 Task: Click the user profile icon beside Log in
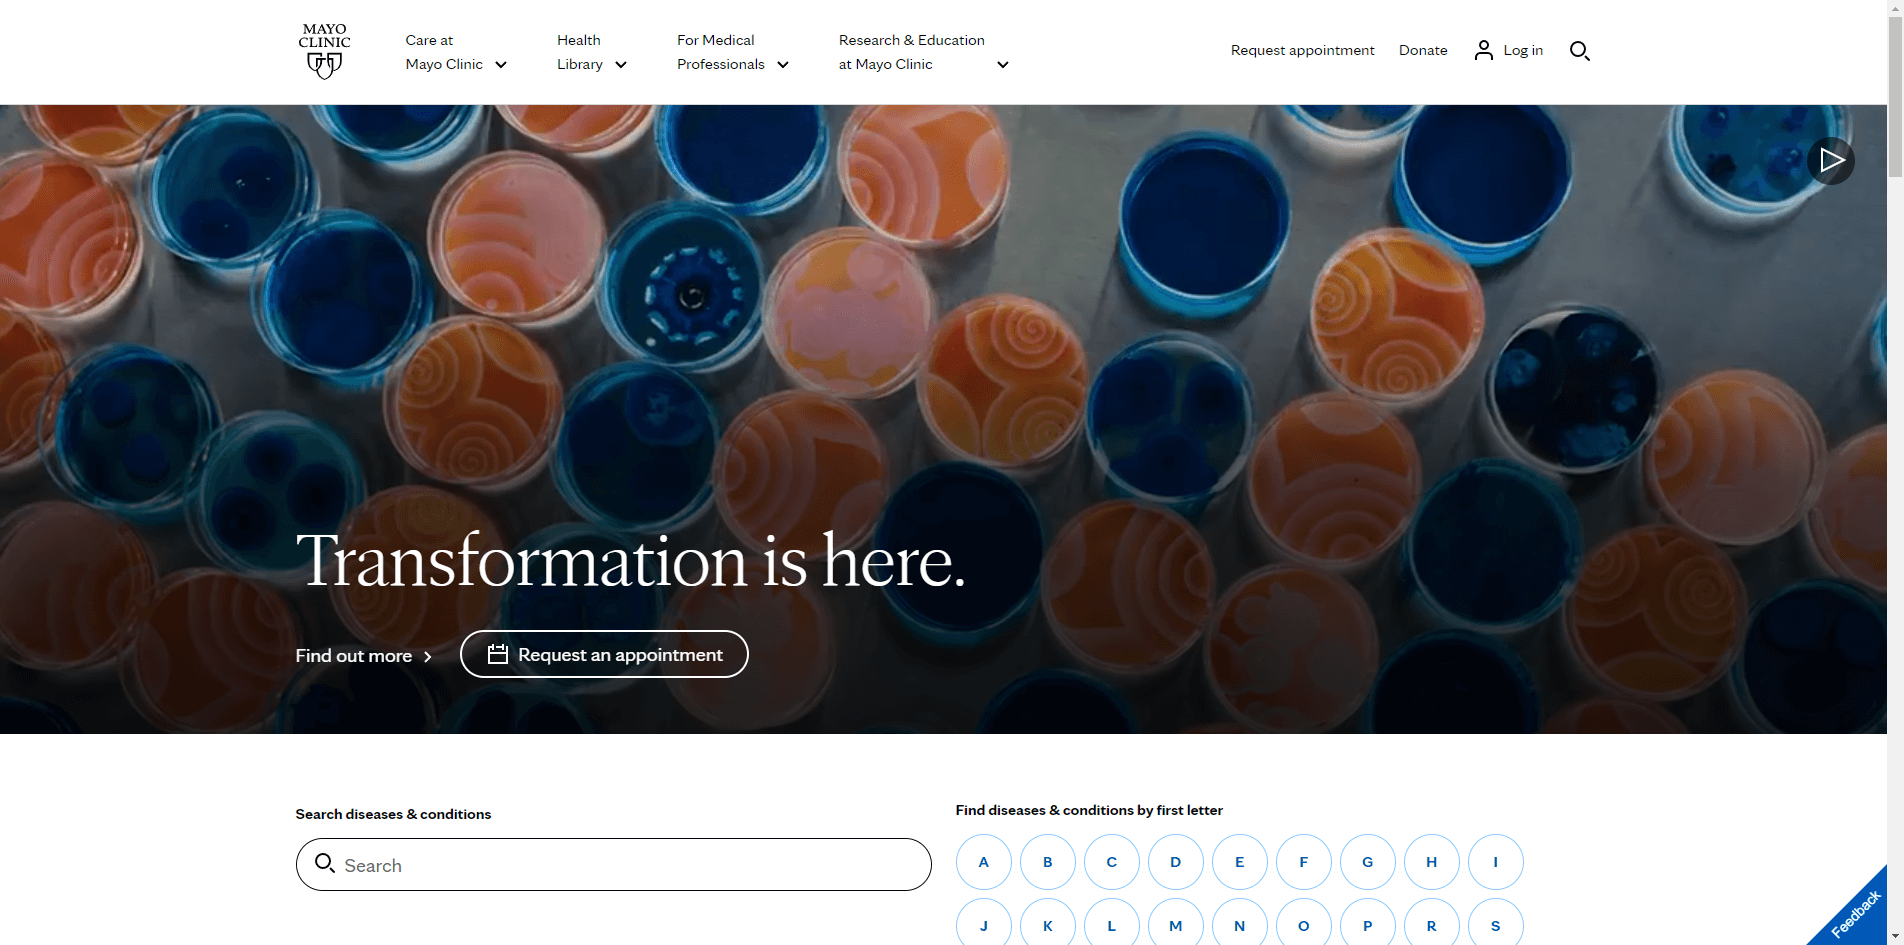(1483, 50)
